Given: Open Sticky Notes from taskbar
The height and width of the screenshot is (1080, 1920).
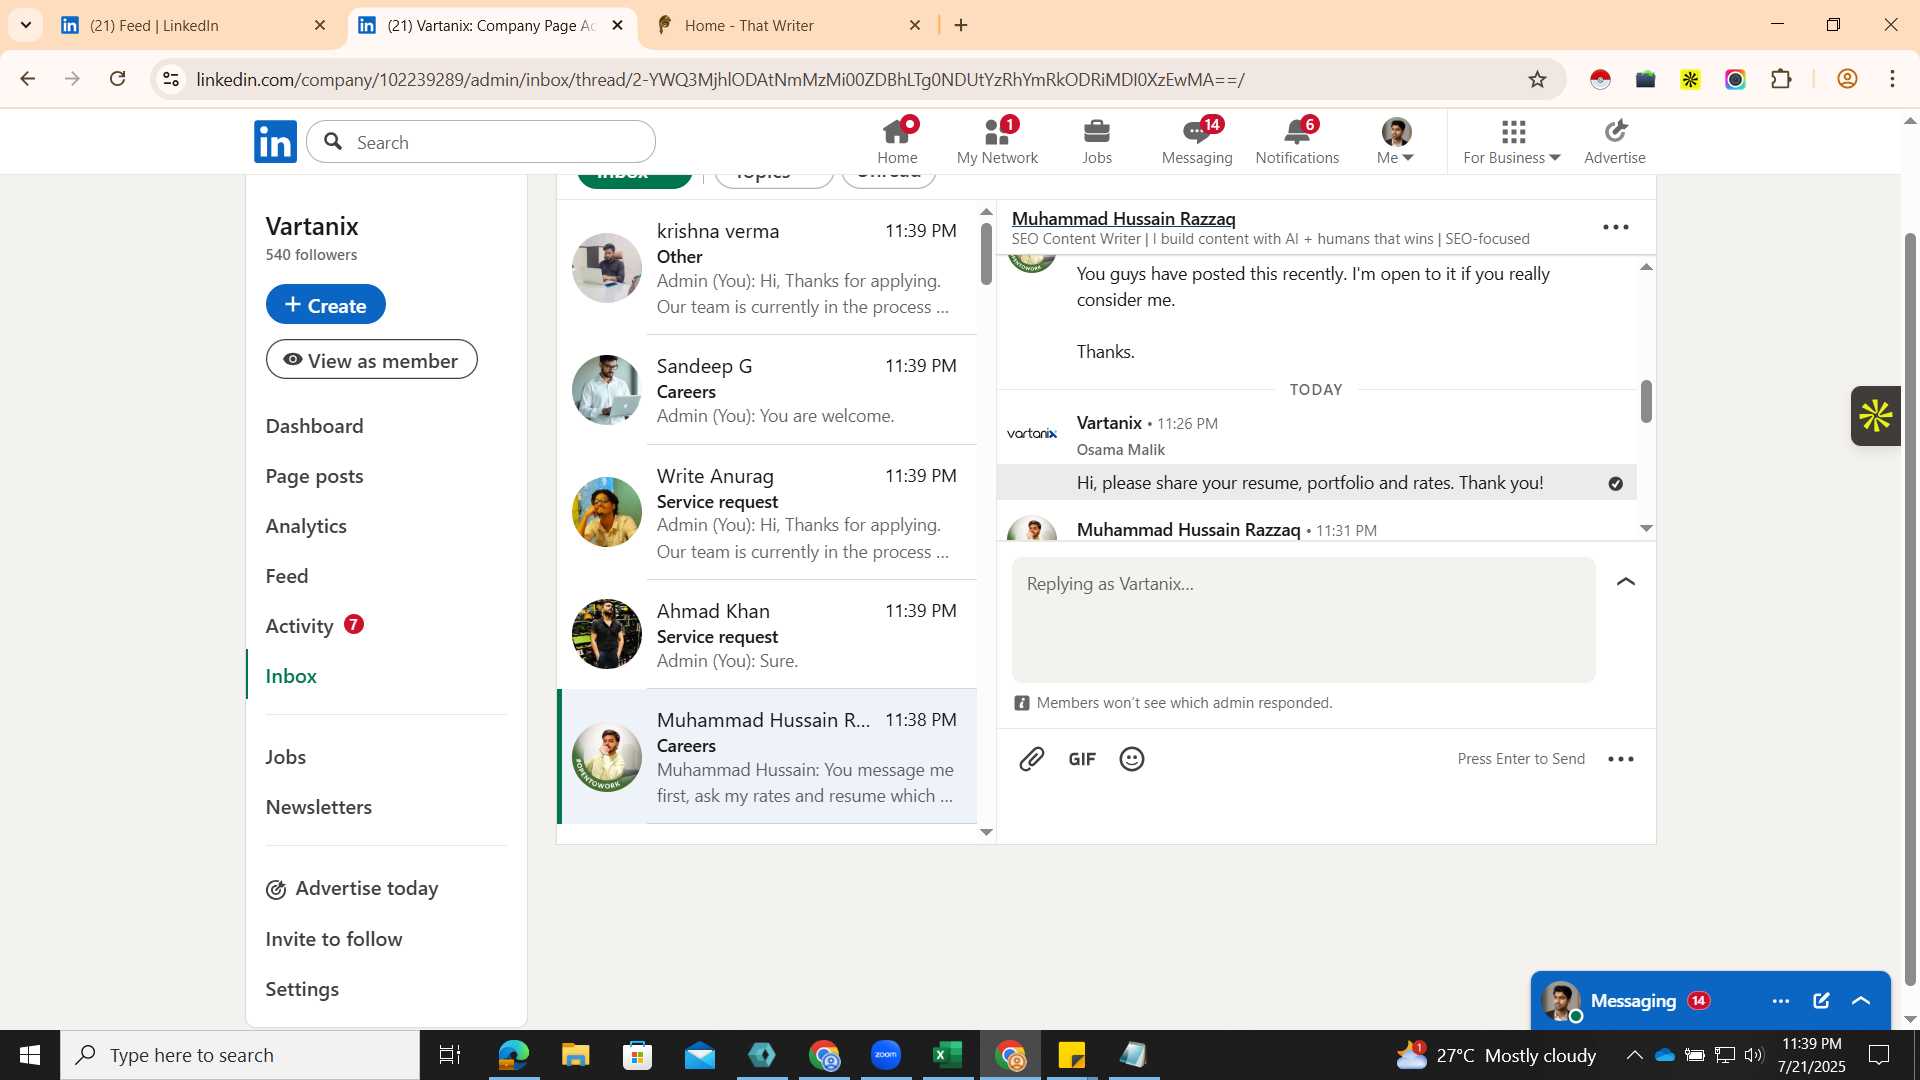Looking at the screenshot, I should [x=1071, y=1055].
